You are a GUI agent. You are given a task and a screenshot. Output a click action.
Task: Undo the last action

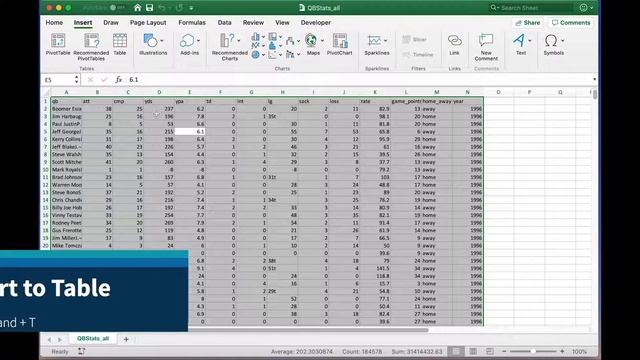tap(162, 8)
